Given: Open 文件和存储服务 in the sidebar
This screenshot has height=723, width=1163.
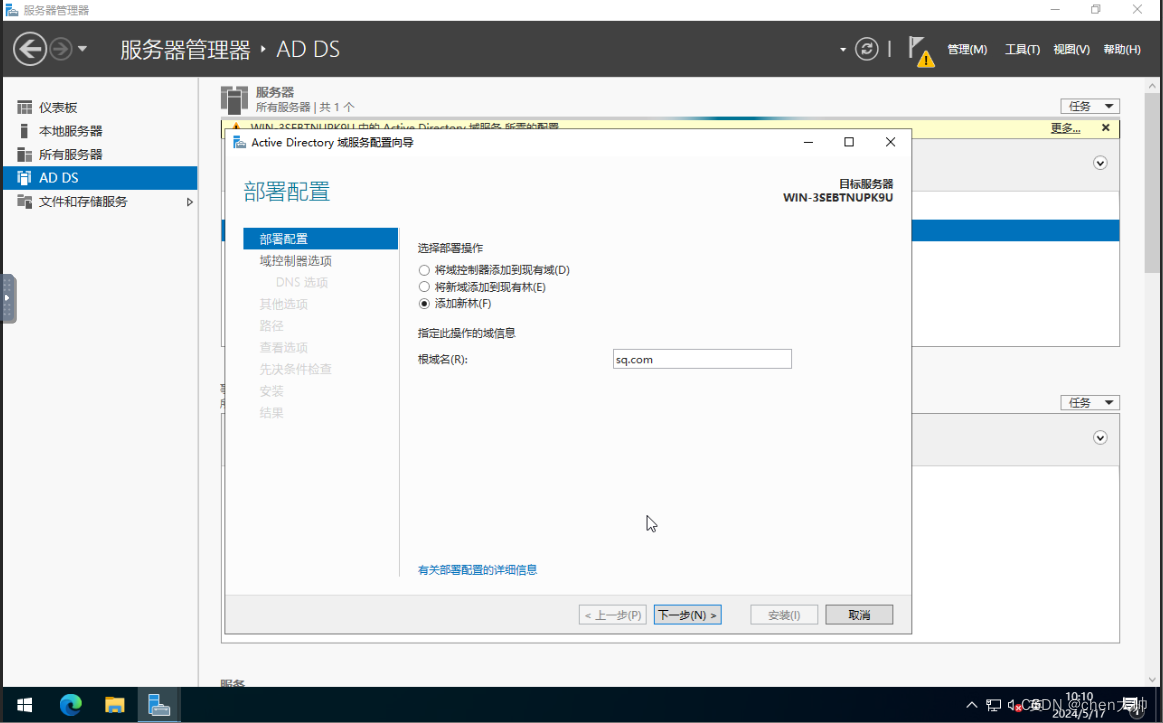Looking at the screenshot, I should 100,202.
